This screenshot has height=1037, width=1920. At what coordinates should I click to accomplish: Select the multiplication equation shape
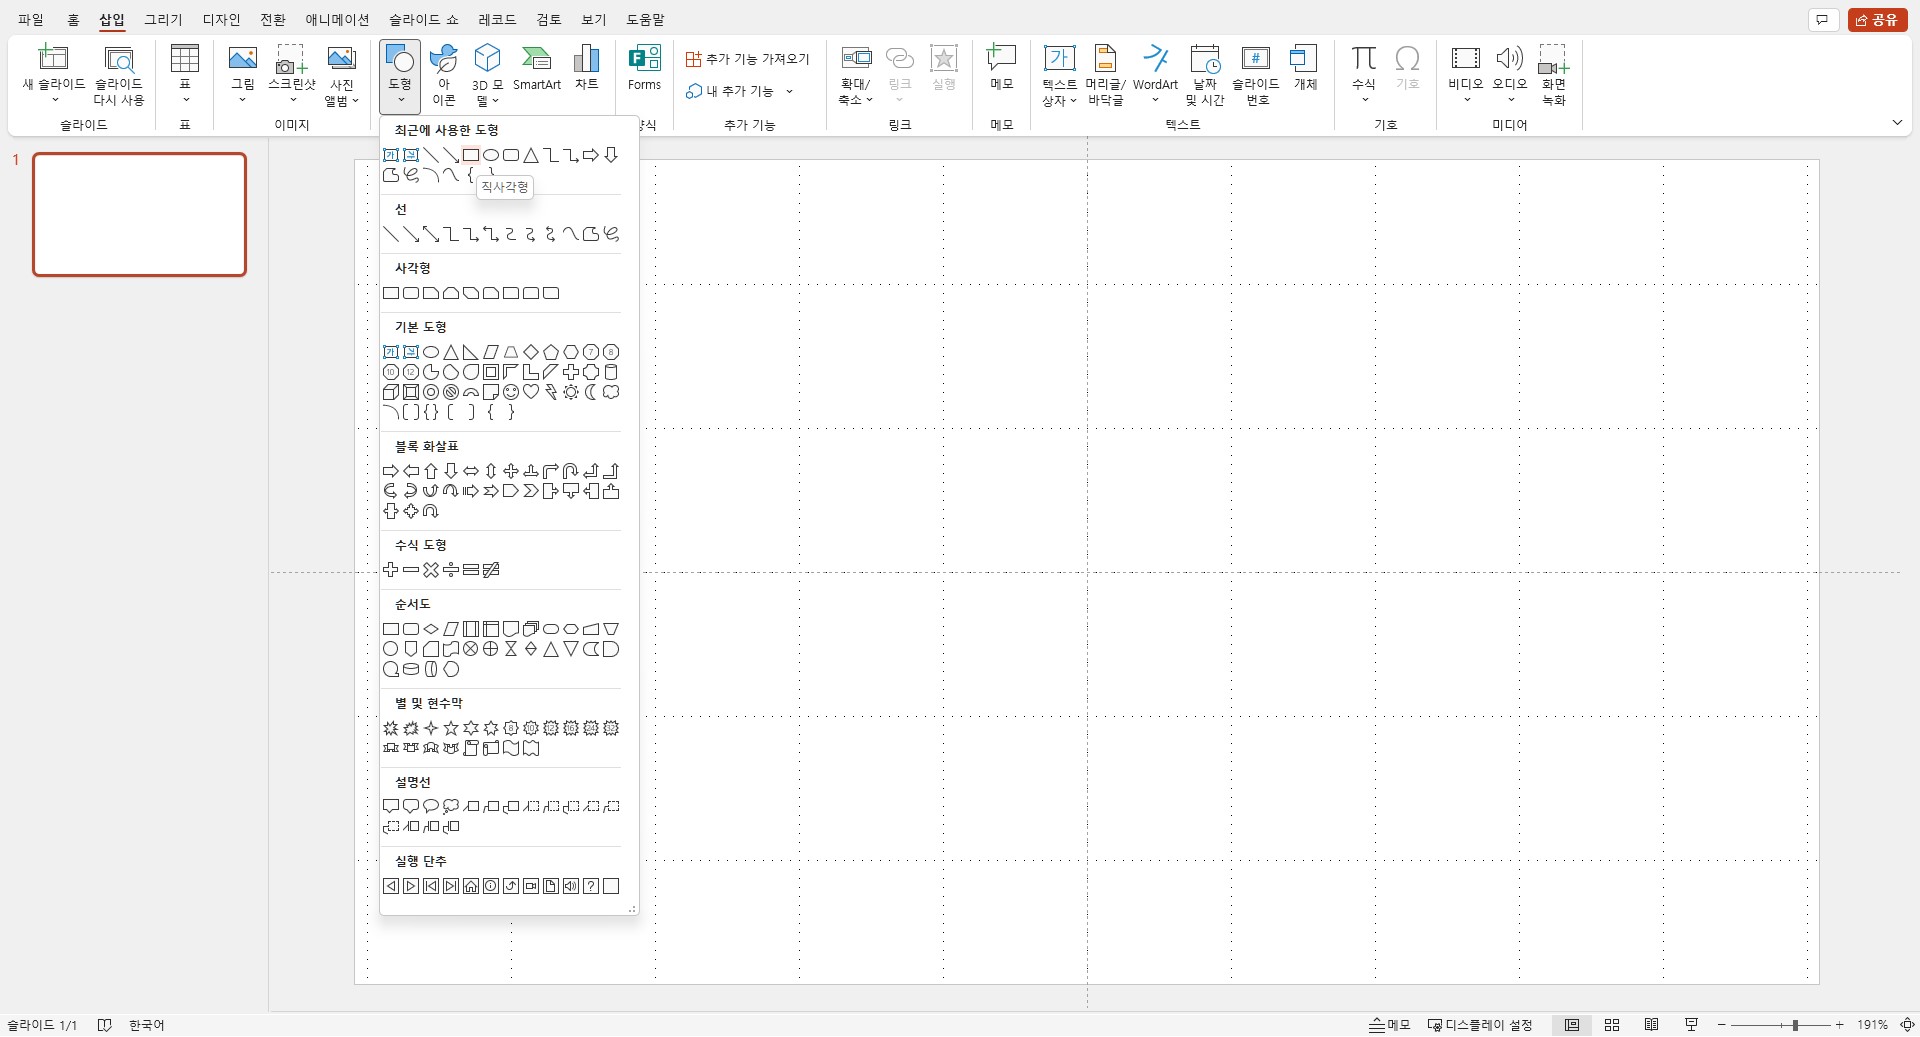(x=431, y=570)
